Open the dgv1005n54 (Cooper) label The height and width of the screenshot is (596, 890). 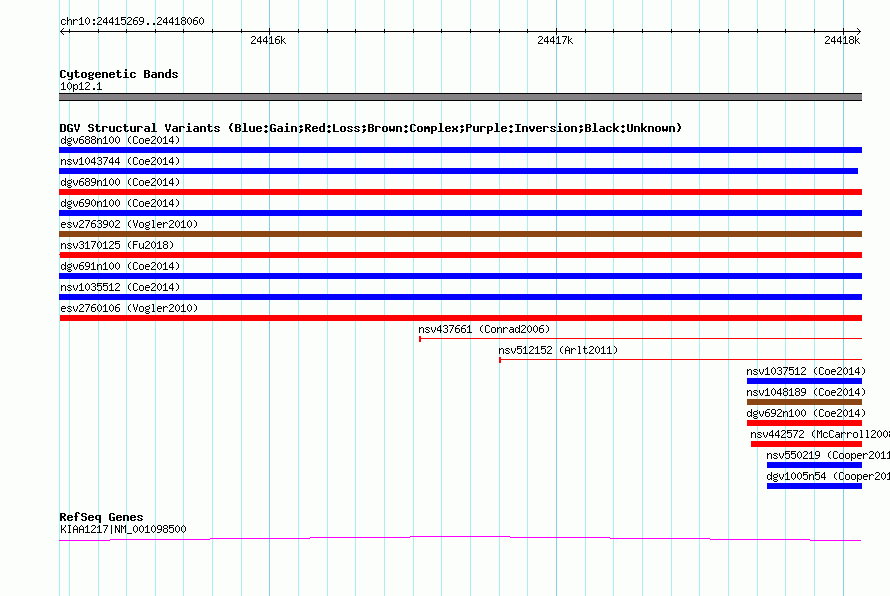[828, 476]
